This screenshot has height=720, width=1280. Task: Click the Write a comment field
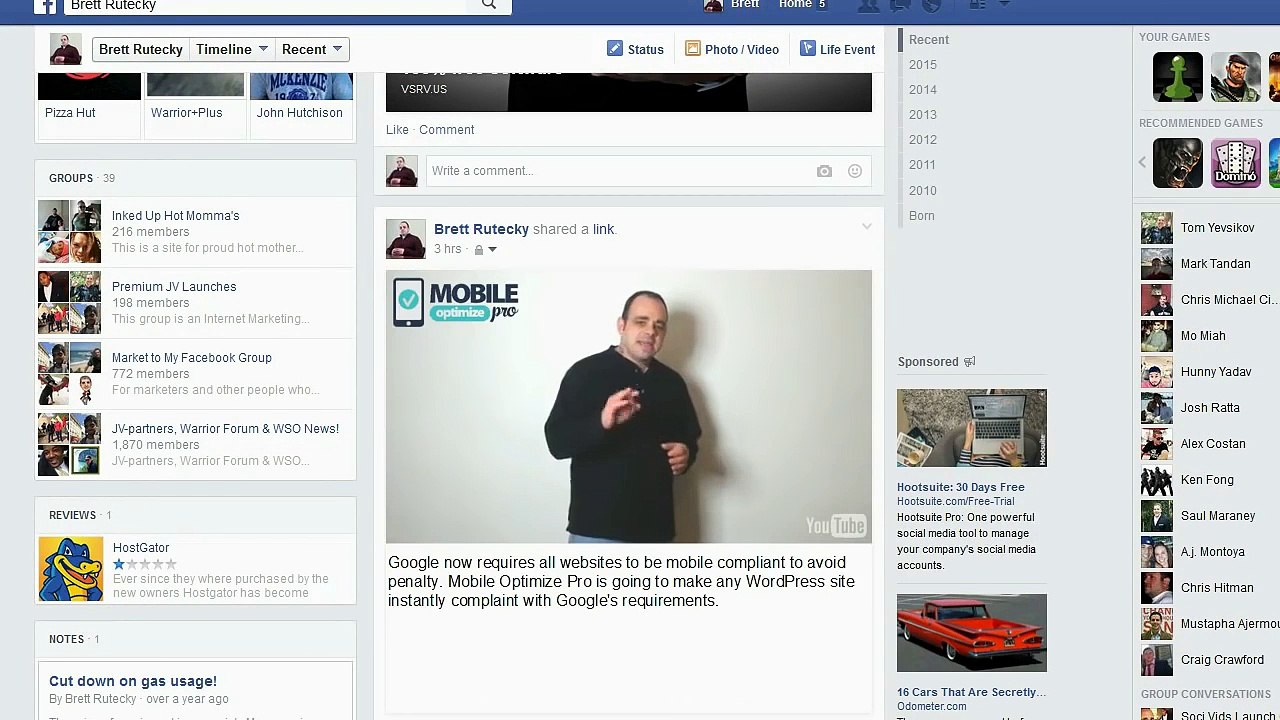(x=649, y=171)
